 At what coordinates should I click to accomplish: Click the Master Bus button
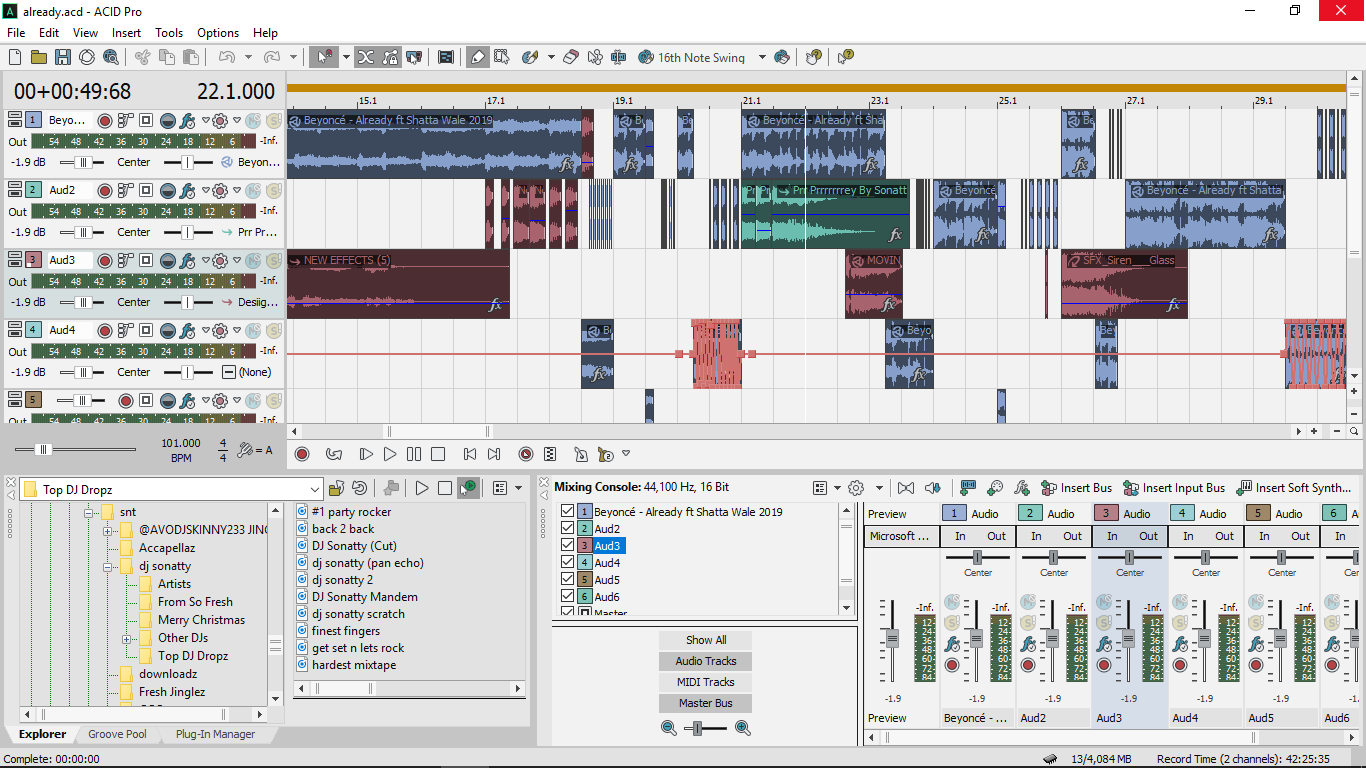(x=706, y=703)
